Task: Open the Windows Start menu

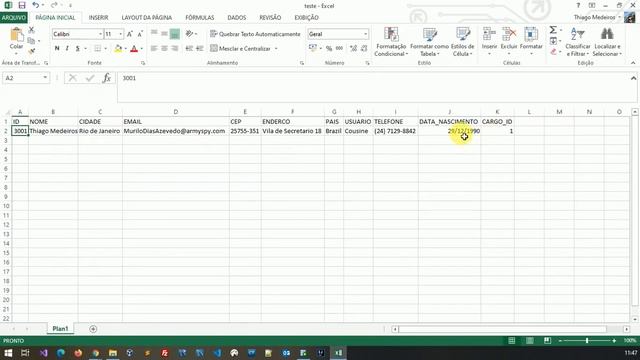Action: coord(8,353)
